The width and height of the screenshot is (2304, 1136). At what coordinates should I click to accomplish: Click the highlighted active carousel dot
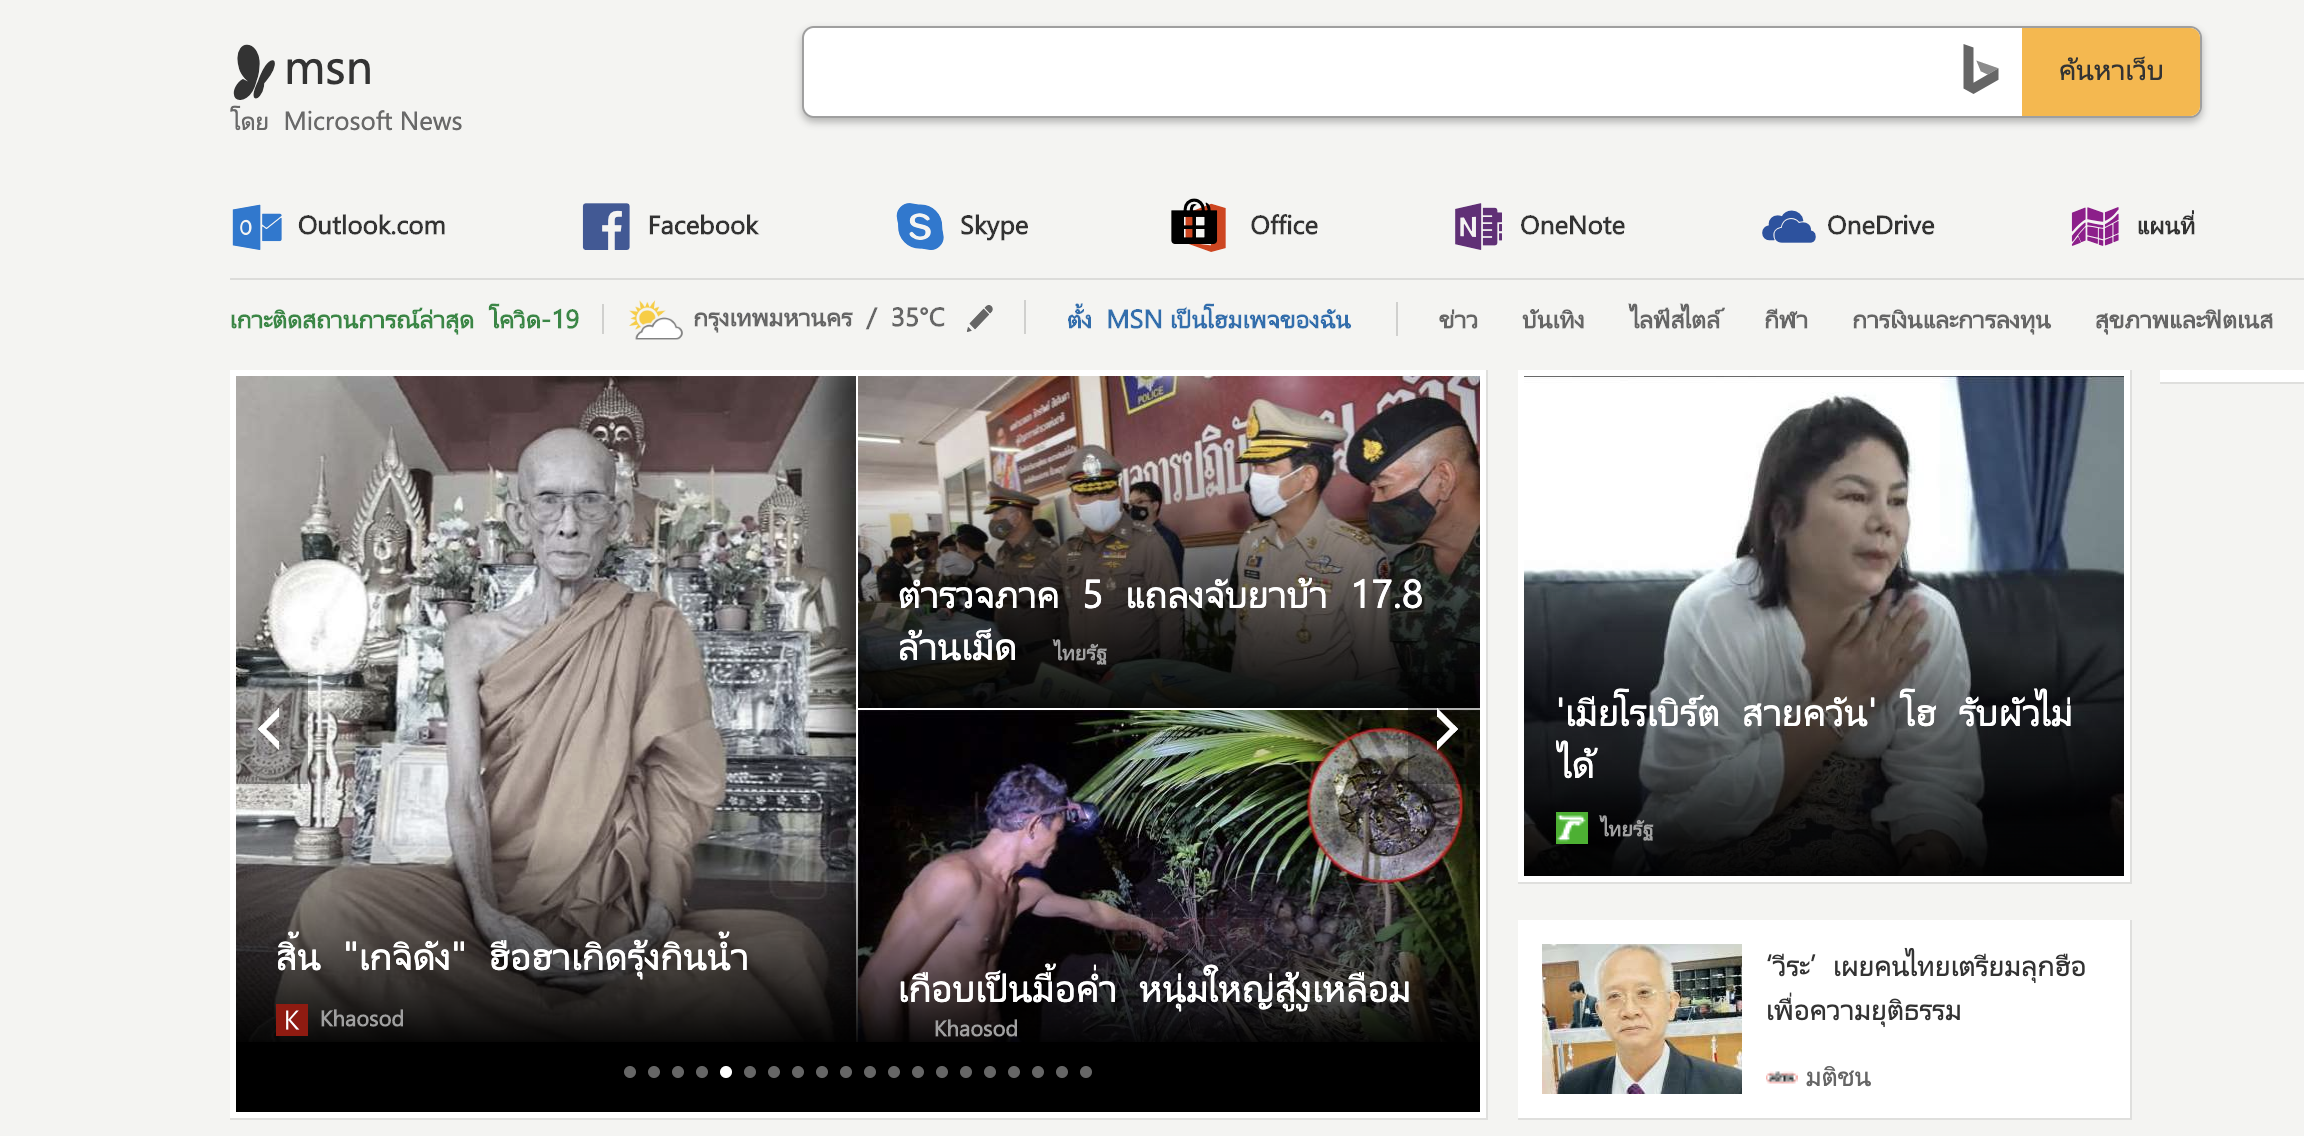point(726,1072)
